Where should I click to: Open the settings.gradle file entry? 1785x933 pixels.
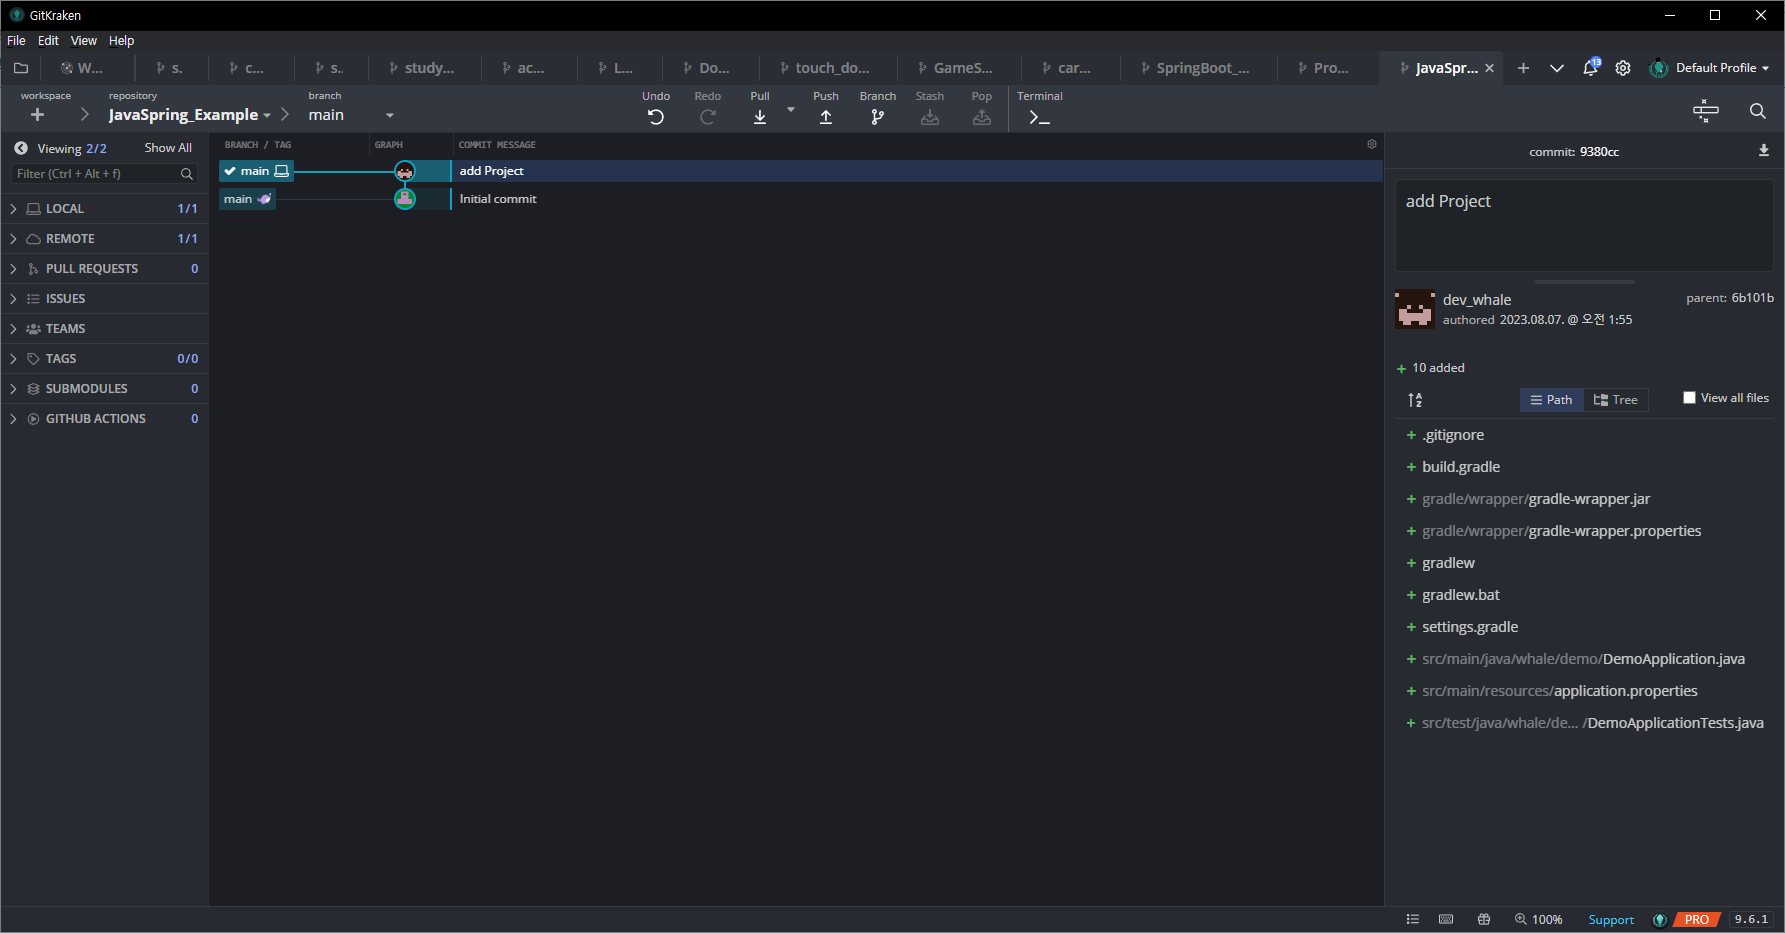[x=1470, y=627]
